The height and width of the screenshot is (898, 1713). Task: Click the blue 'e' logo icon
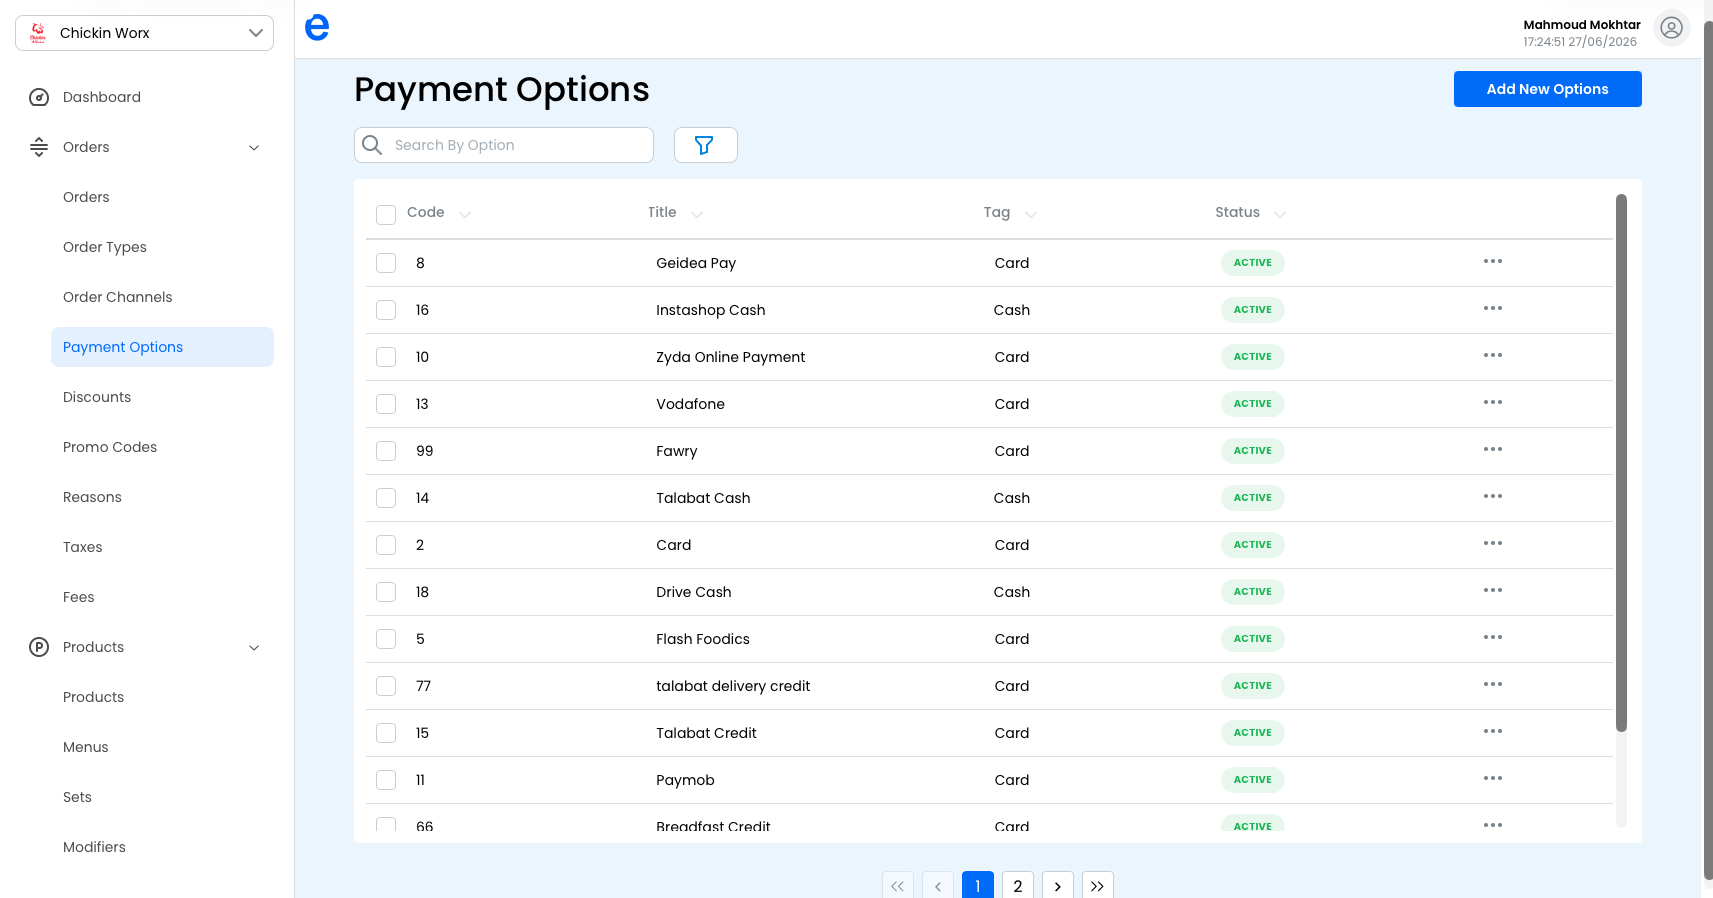pos(317,27)
